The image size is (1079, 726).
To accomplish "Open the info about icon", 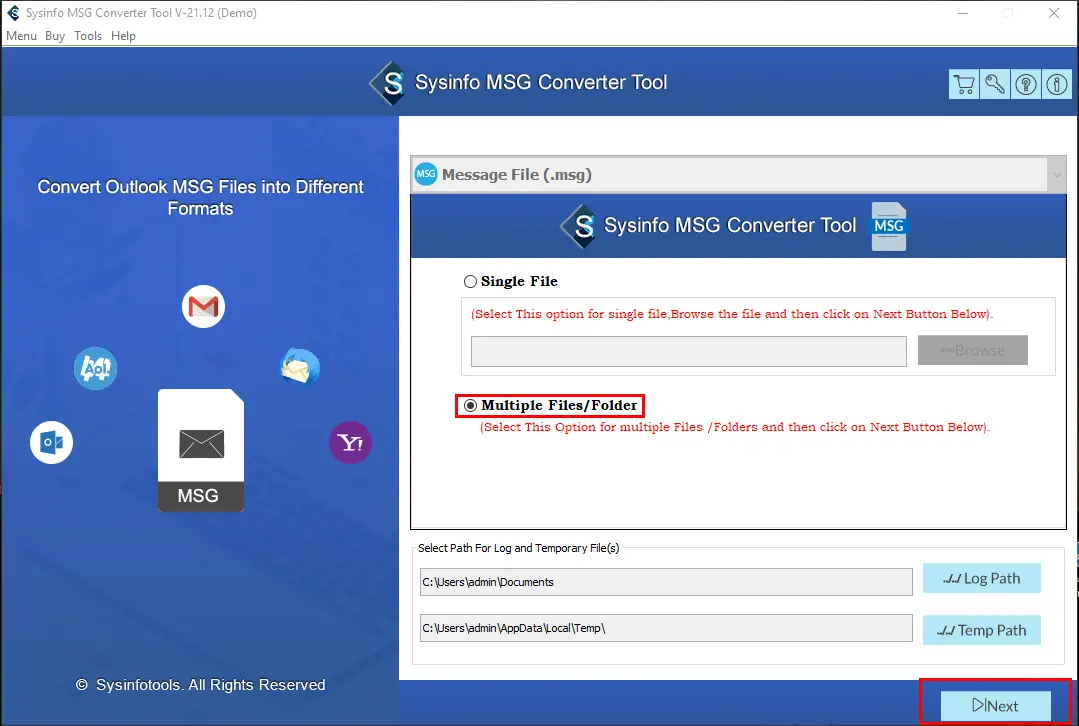I will pyautogui.click(x=1056, y=84).
